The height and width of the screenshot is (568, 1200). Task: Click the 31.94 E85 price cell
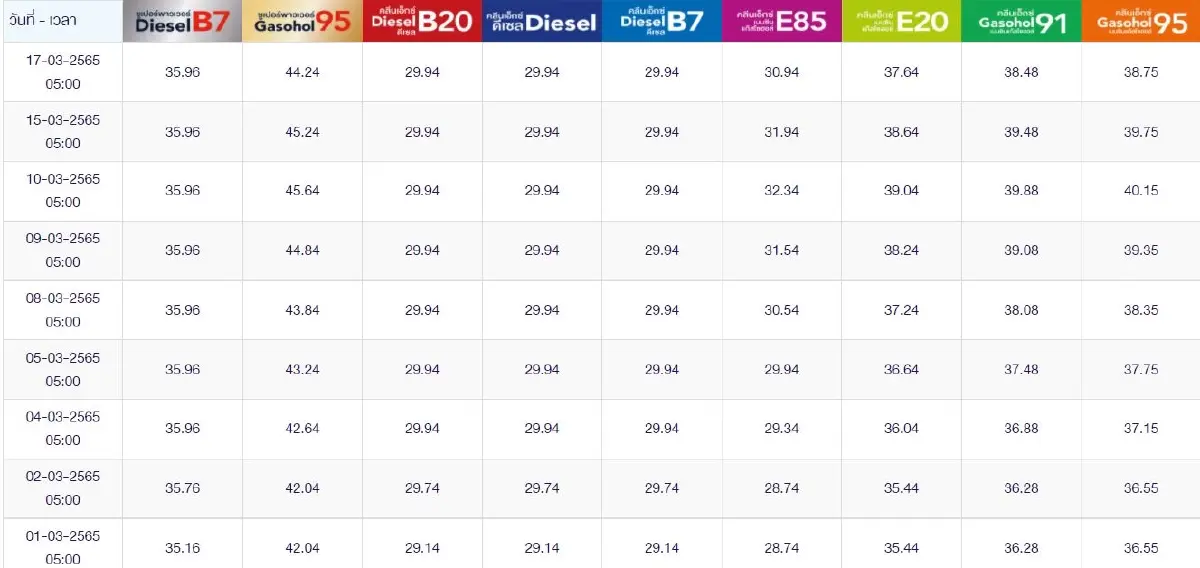(782, 132)
